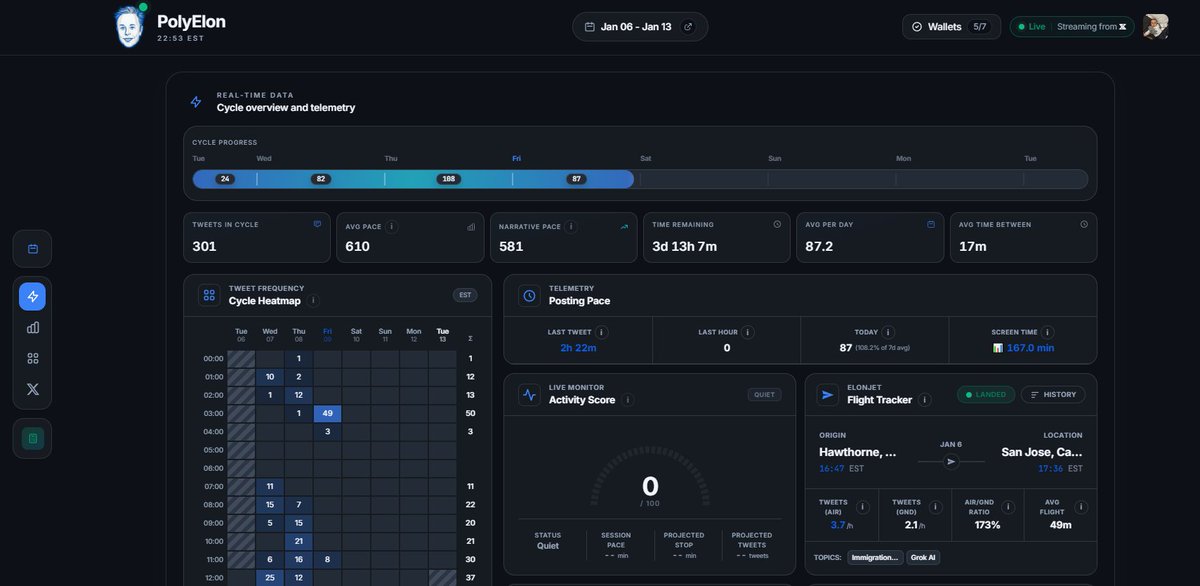Click the Grok AI topic chip
This screenshot has width=1200, height=586.
click(x=922, y=556)
